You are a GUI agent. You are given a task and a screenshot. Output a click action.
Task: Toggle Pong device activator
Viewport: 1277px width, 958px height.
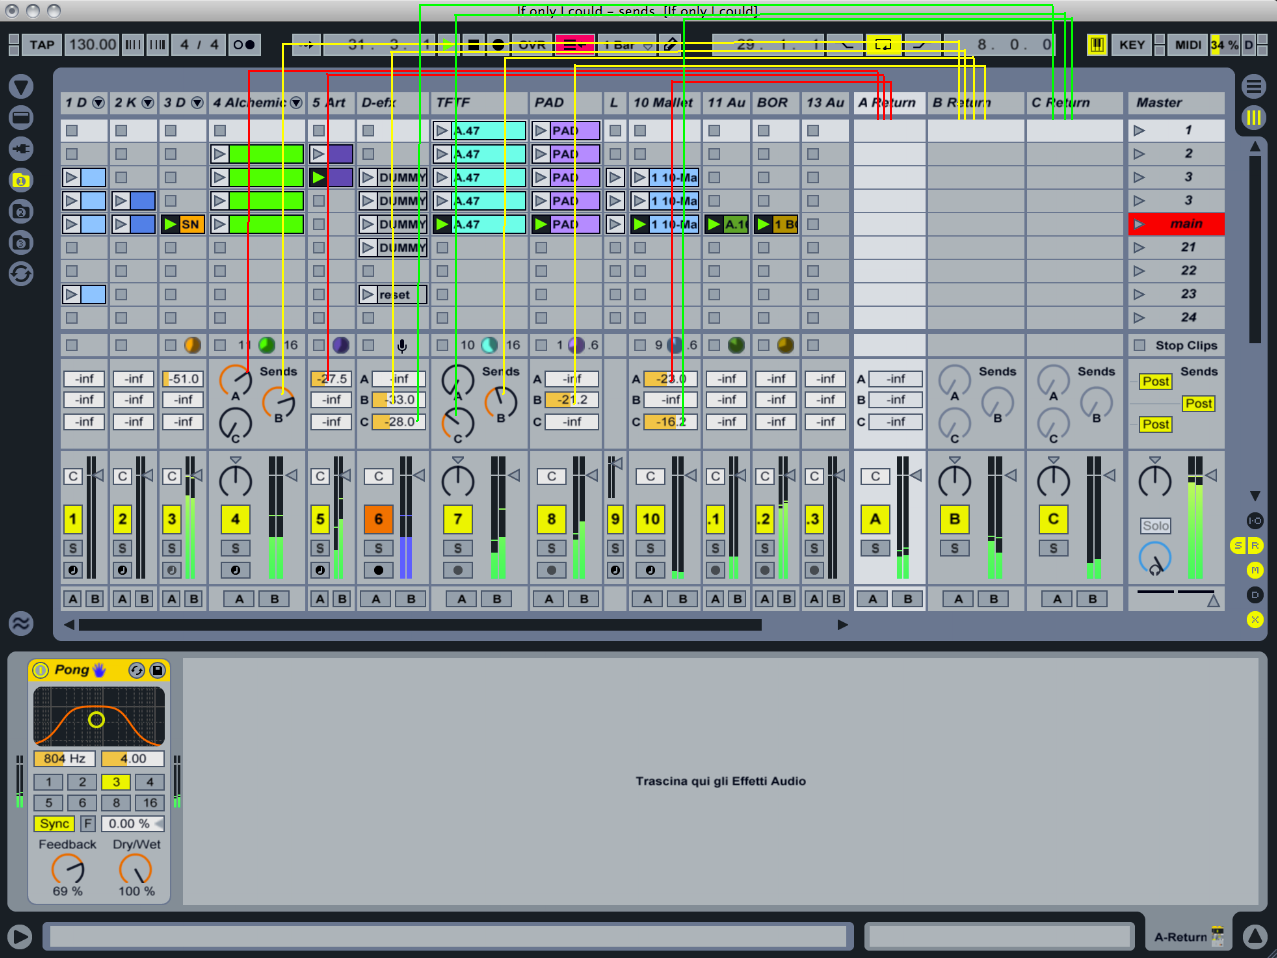40,670
